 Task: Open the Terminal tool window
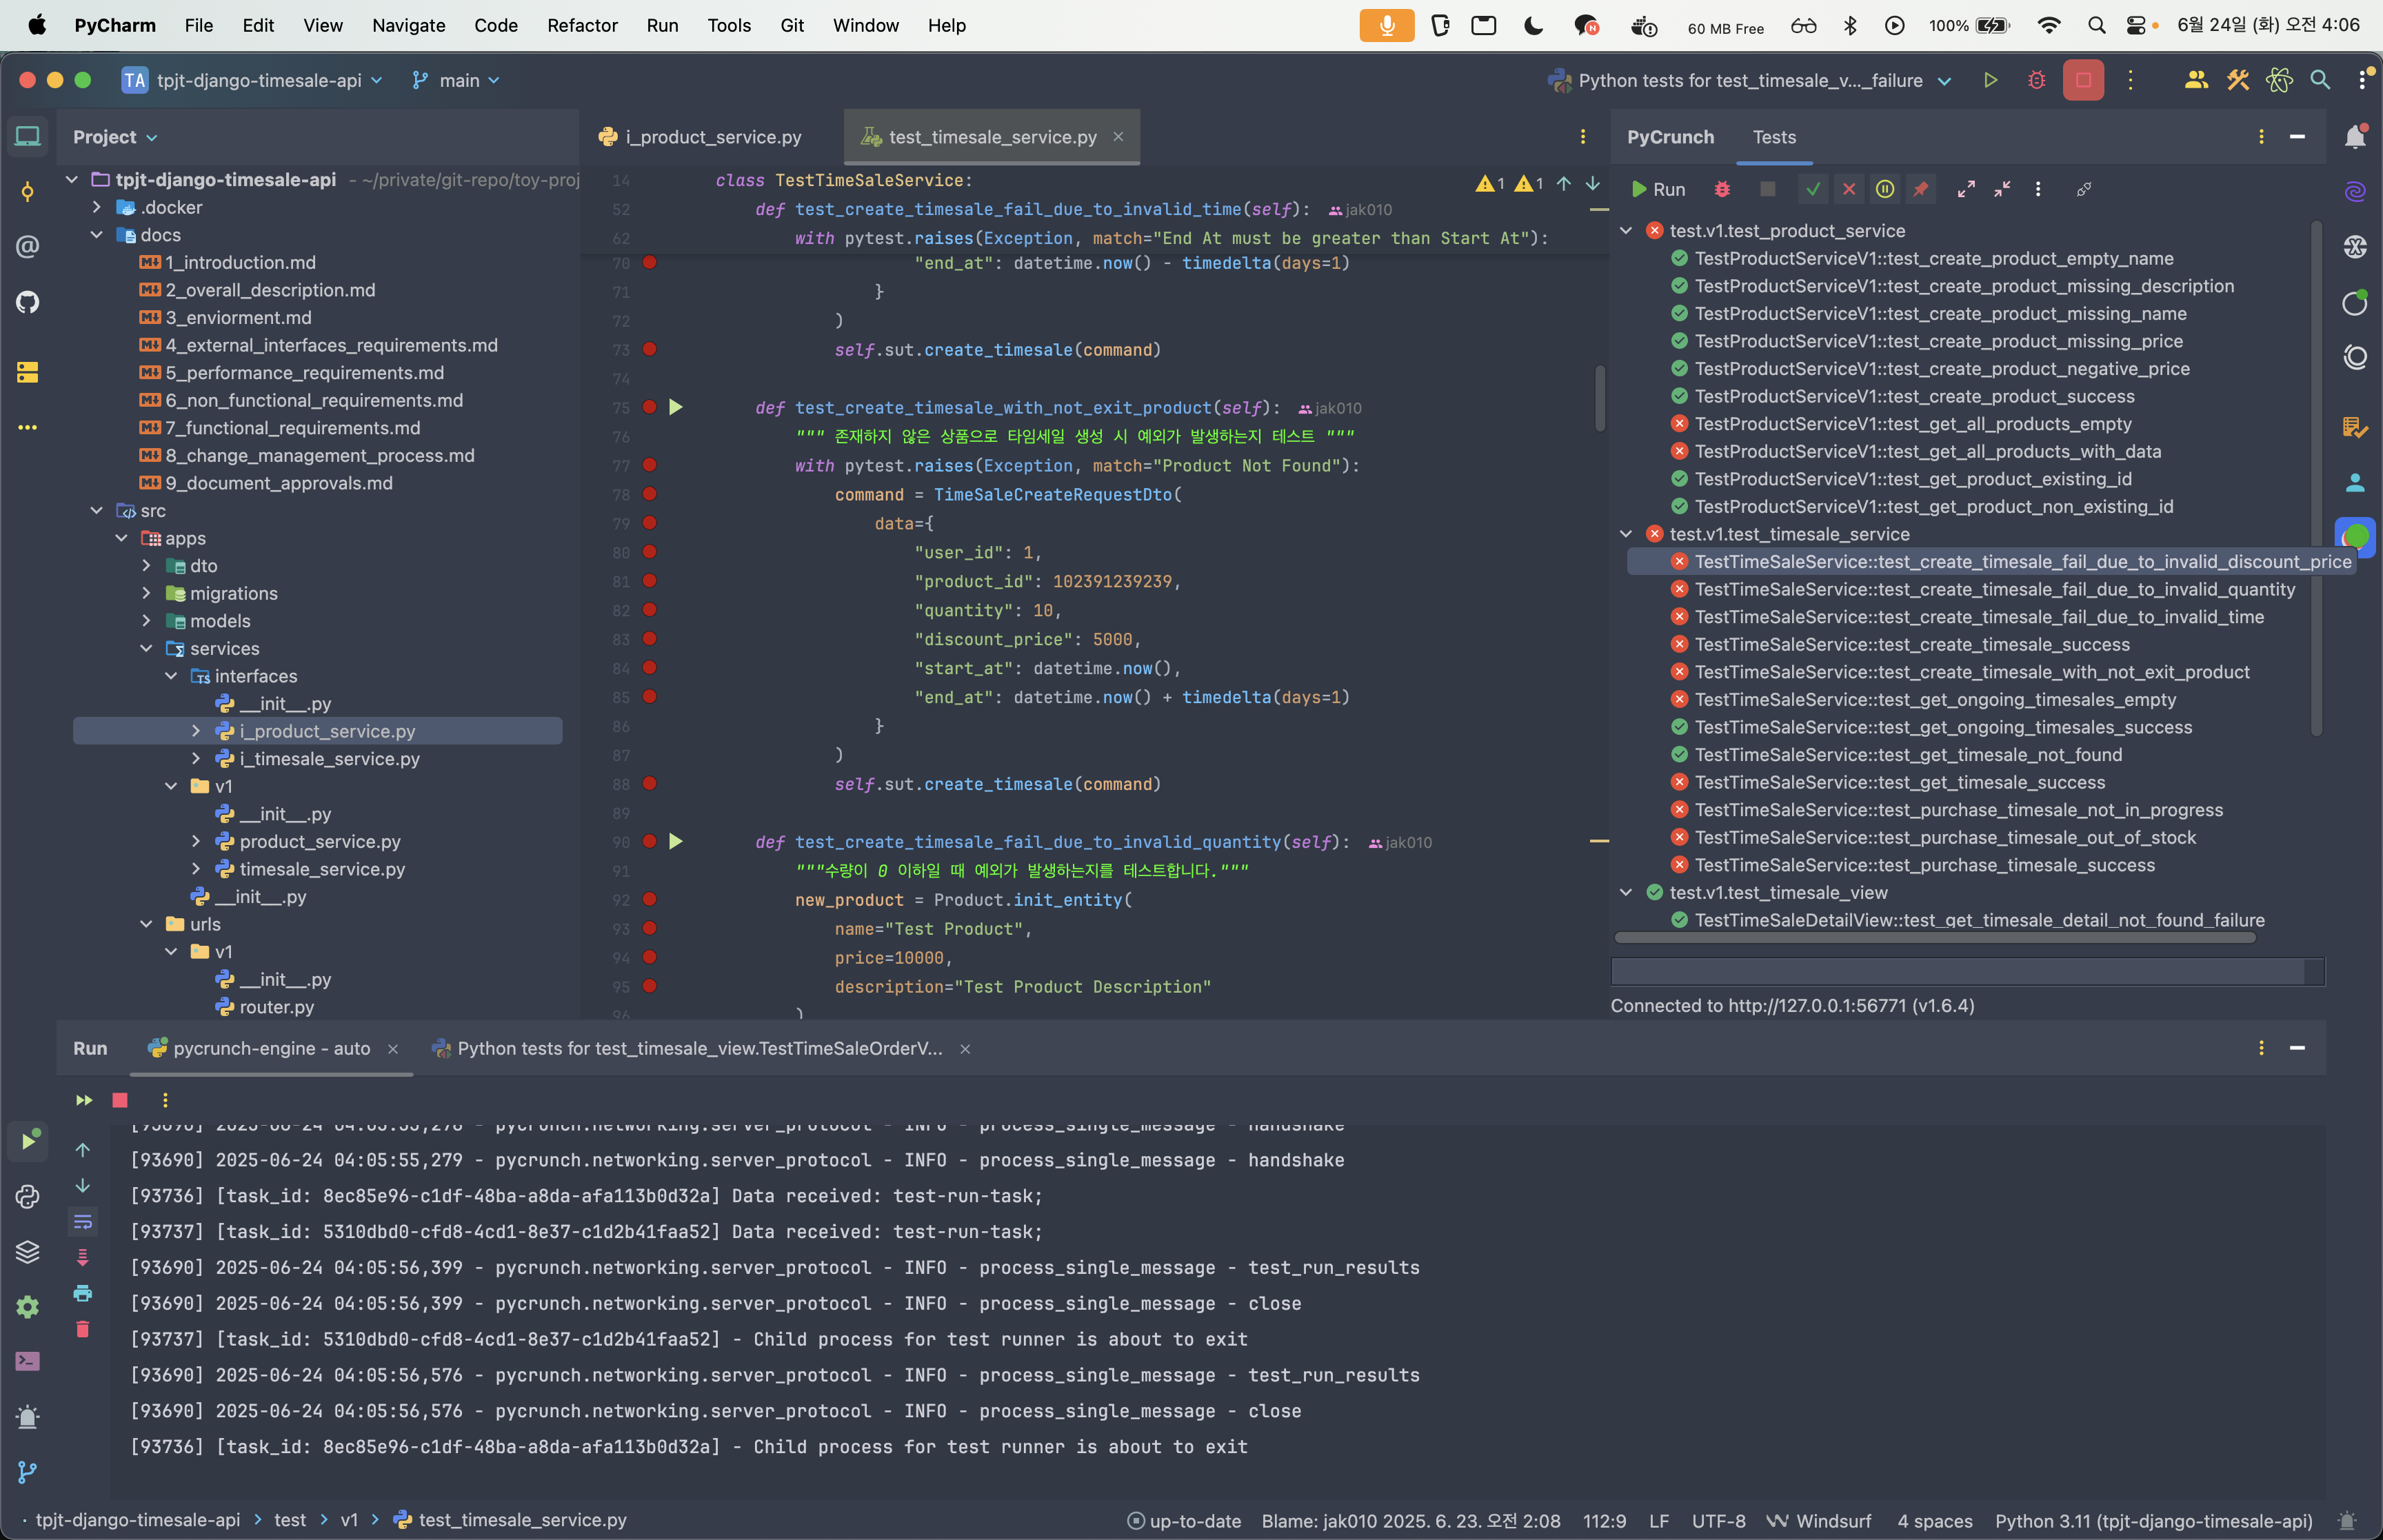tap(28, 1361)
